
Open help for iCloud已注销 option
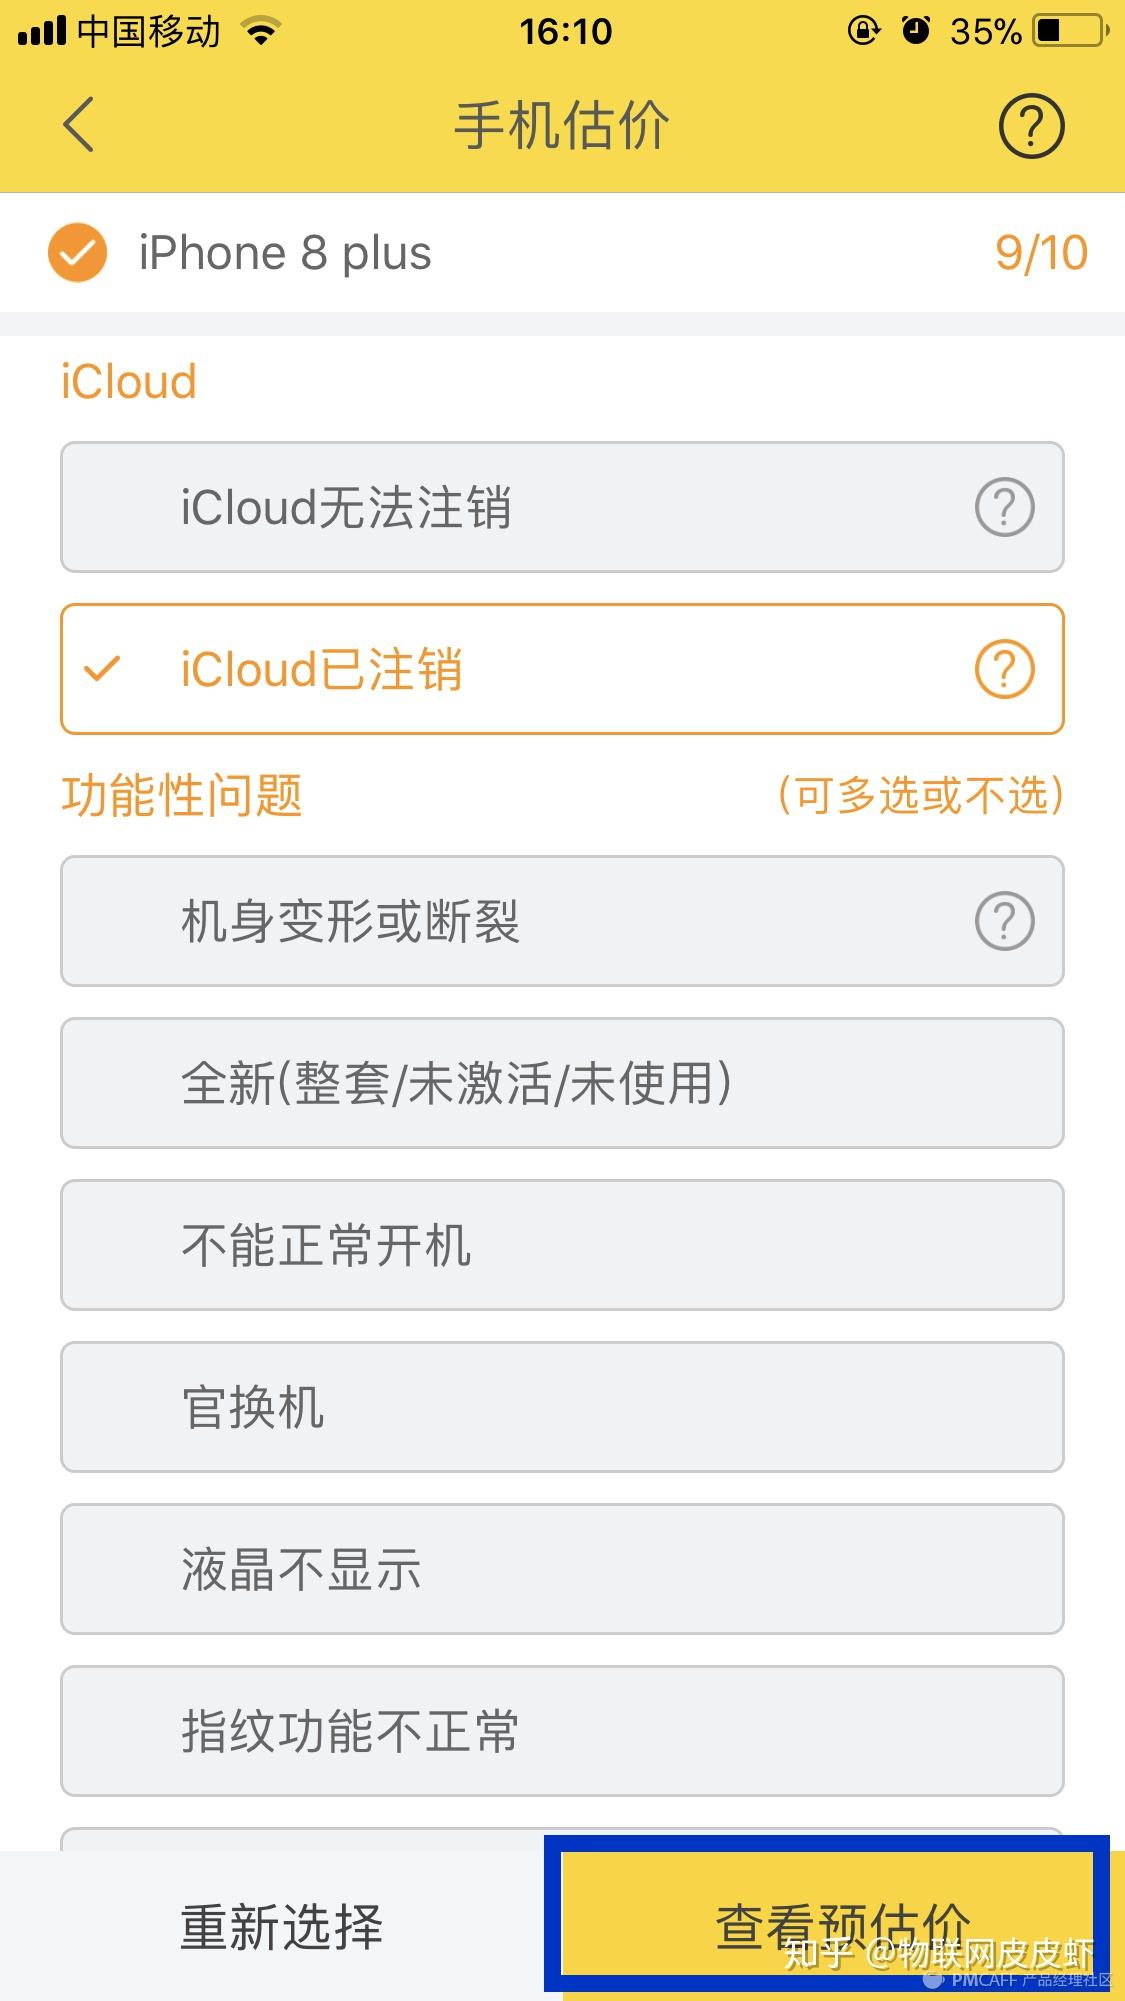pyautogui.click(x=1004, y=670)
